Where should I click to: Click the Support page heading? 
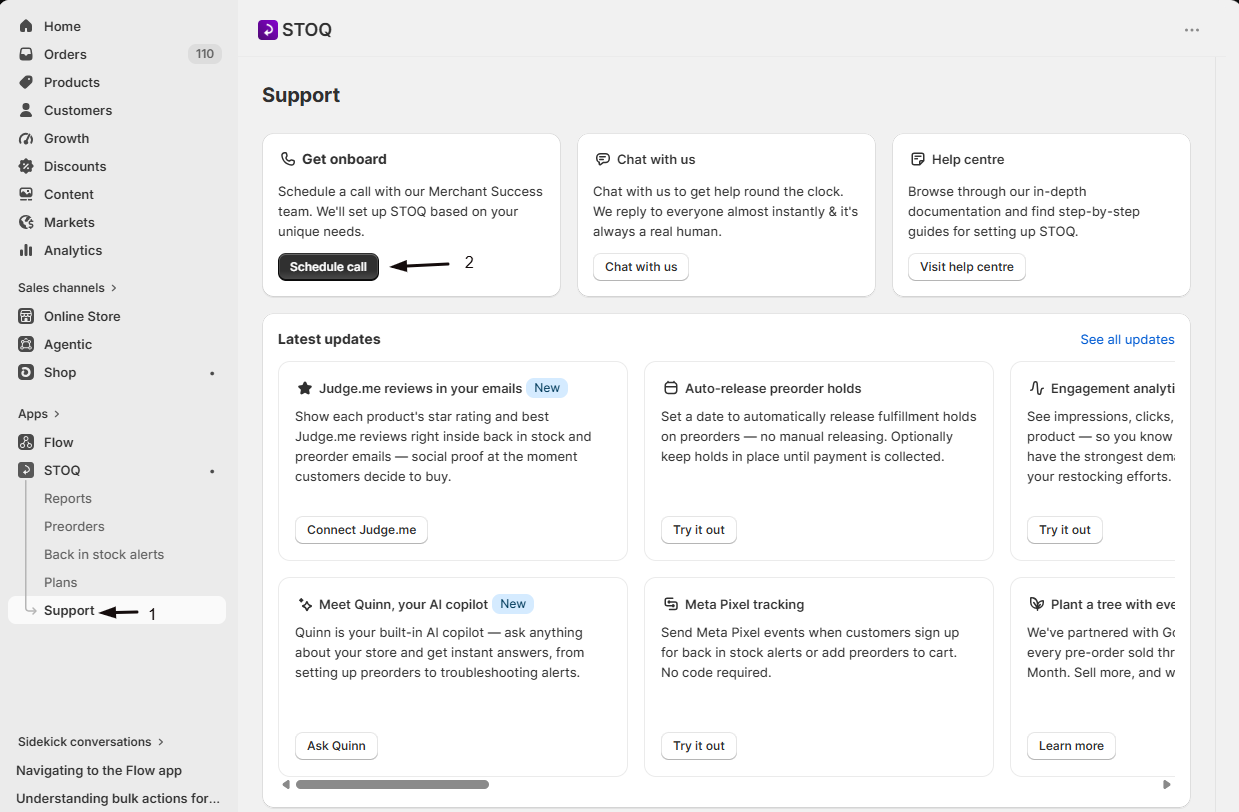301,95
